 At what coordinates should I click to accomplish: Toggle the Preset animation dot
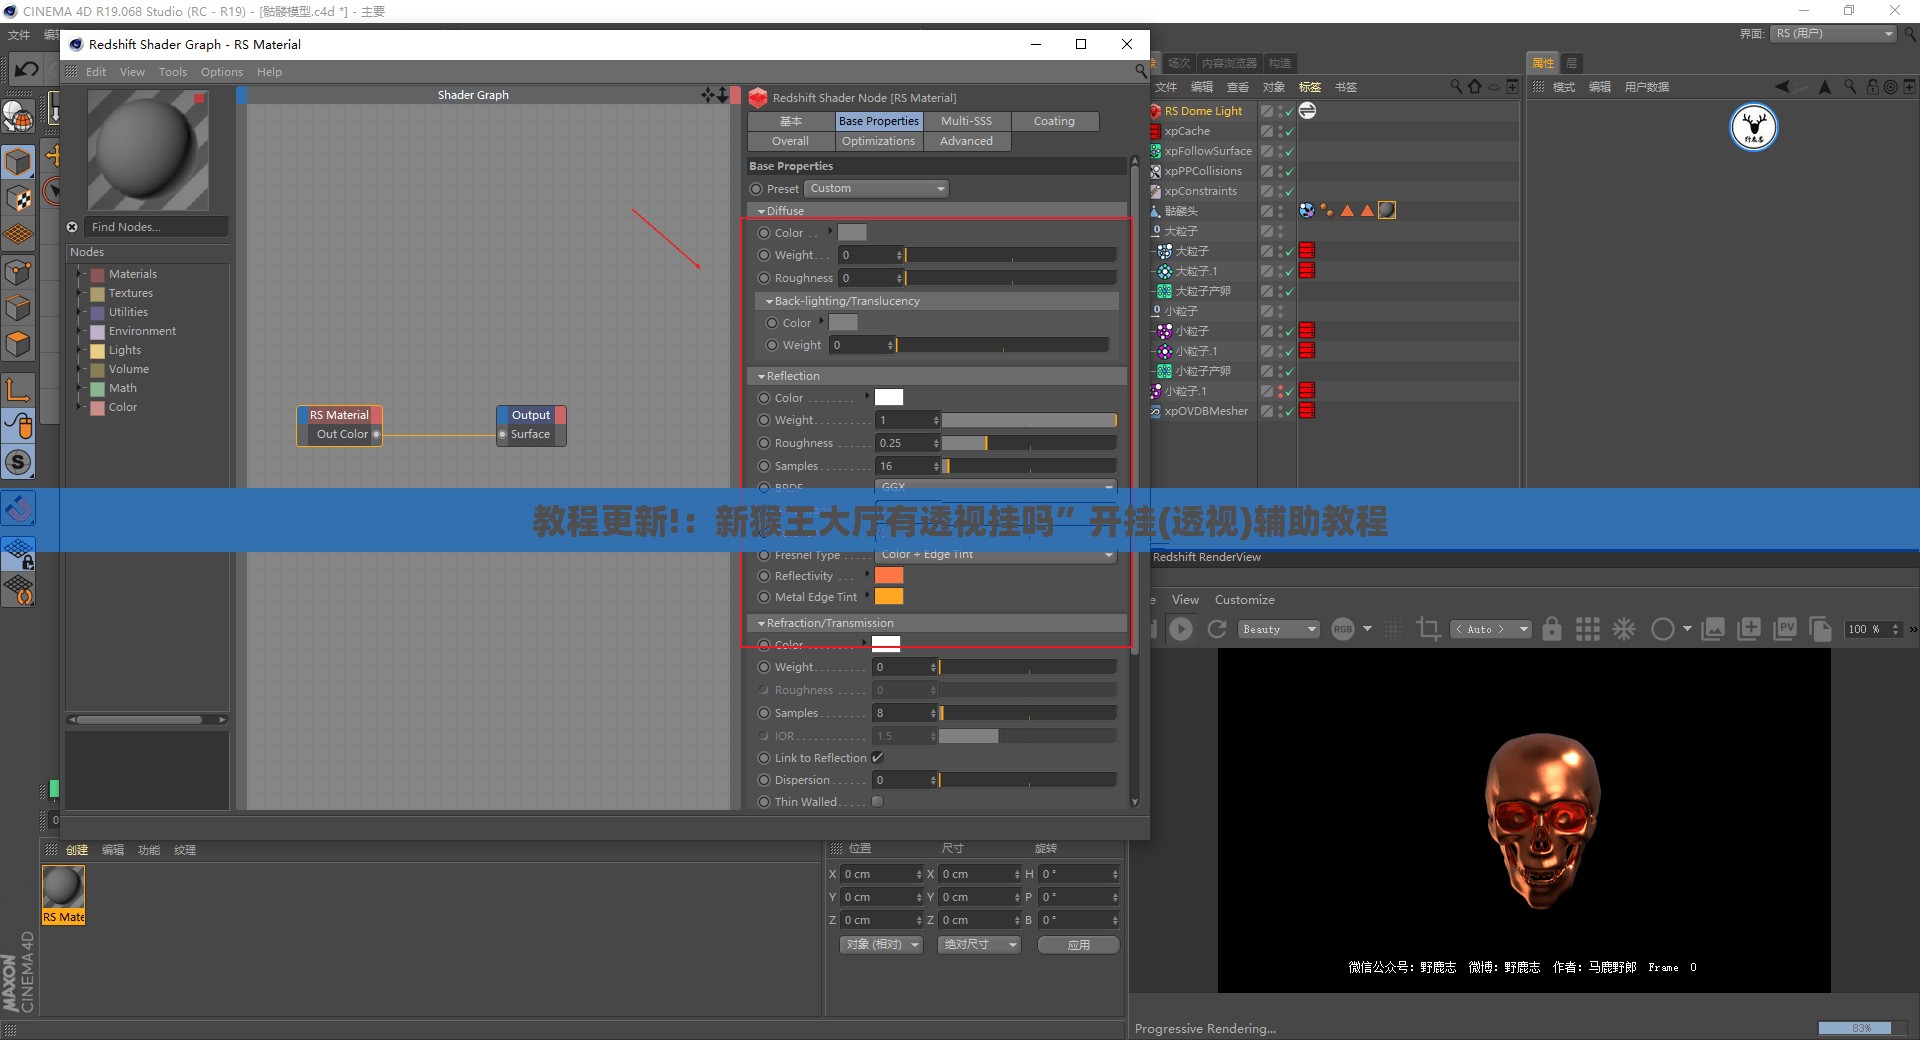pyautogui.click(x=756, y=189)
